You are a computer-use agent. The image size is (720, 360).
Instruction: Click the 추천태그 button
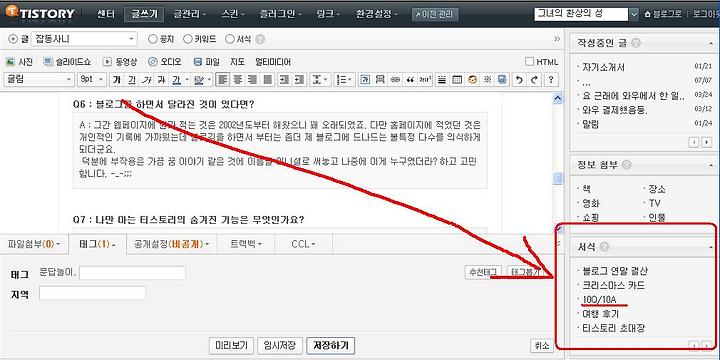tap(484, 272)
